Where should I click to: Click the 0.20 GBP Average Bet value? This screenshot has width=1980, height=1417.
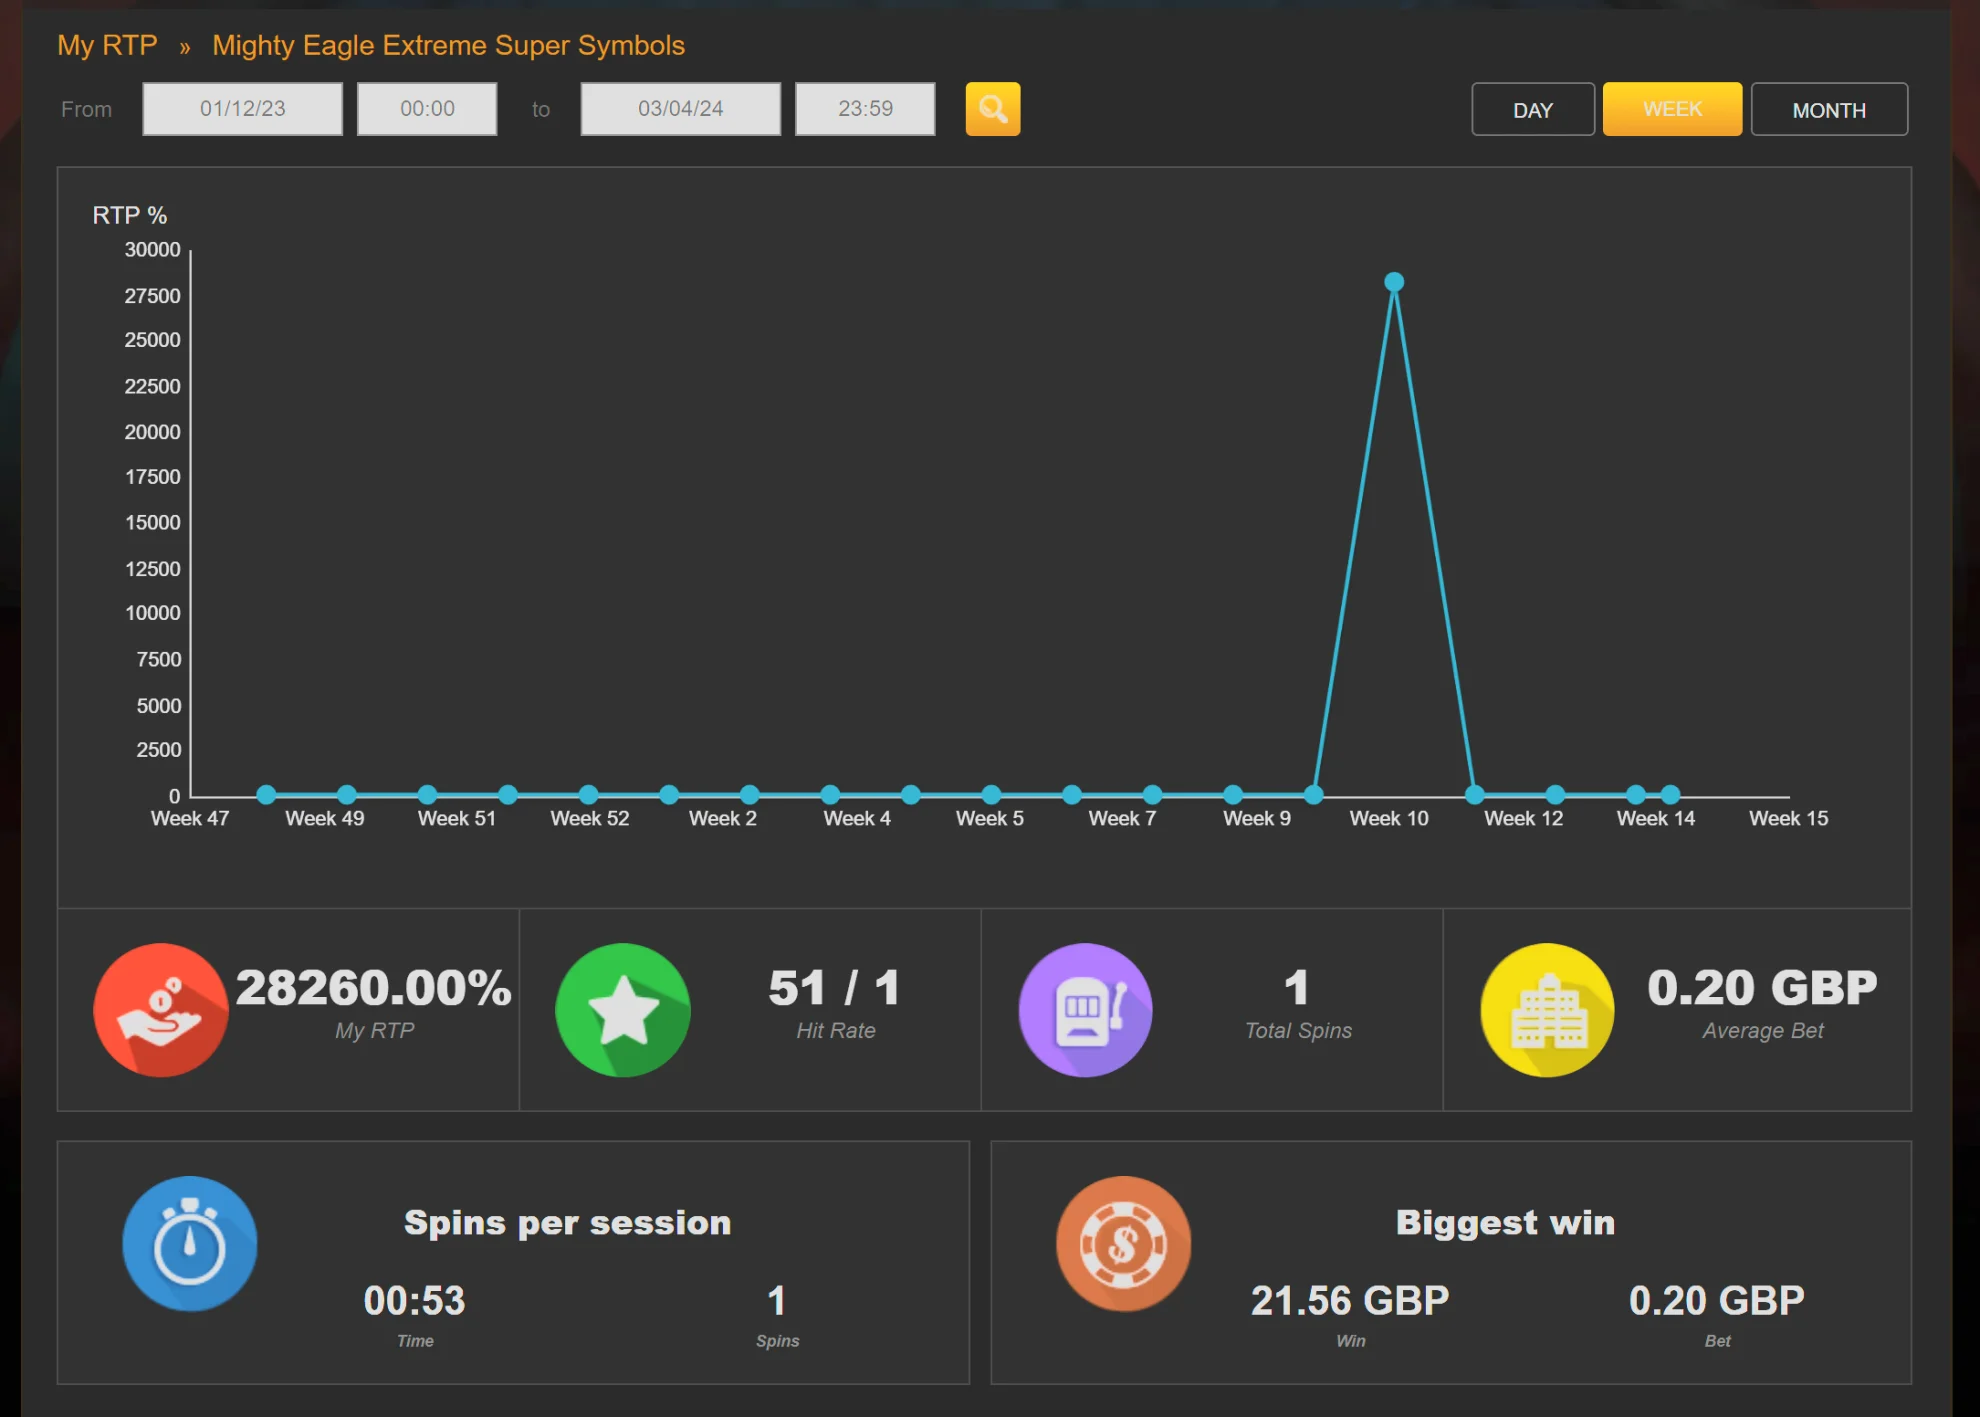[1762, 988]
